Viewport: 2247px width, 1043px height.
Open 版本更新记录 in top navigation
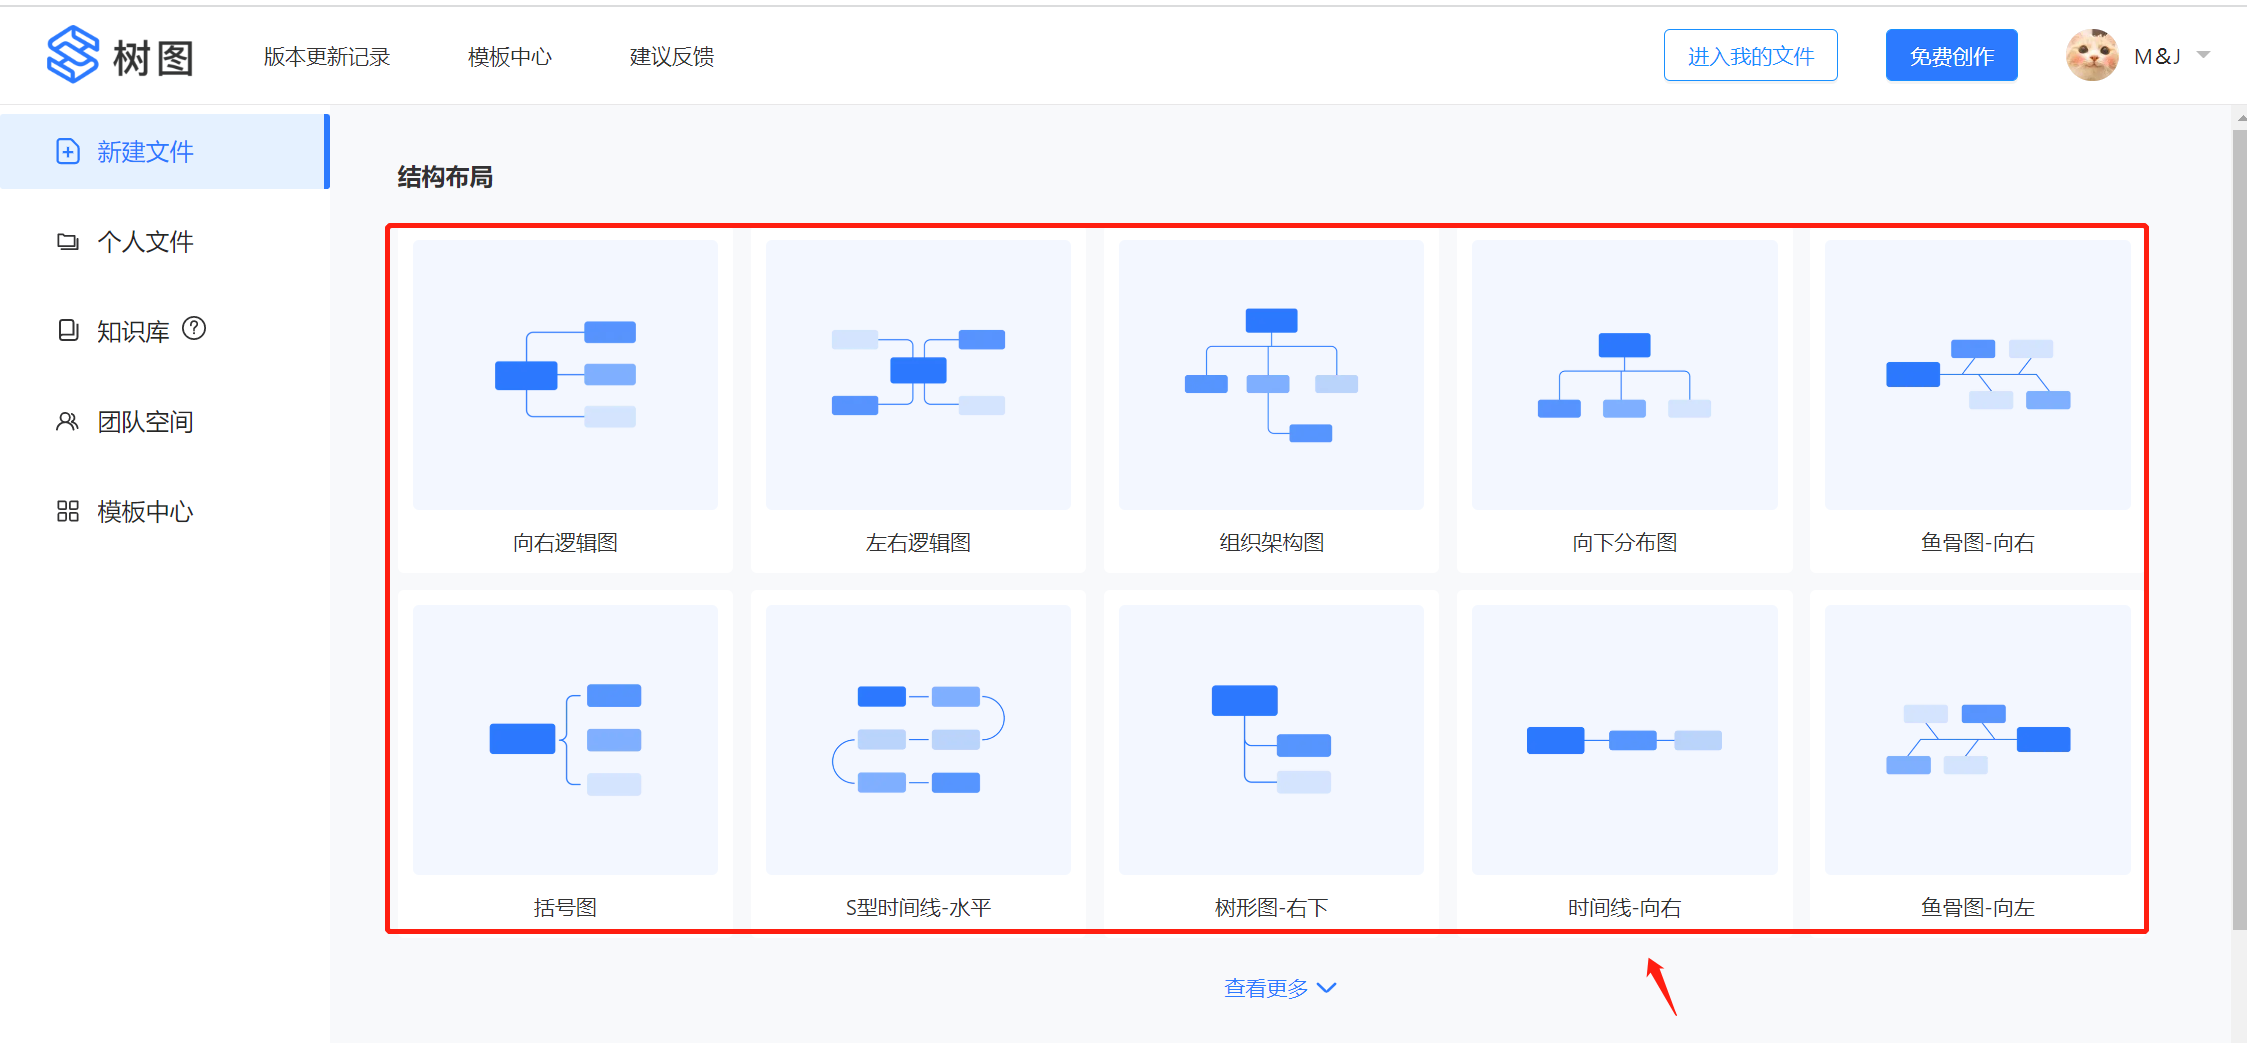pyautogui.click(x=327, y=56)
